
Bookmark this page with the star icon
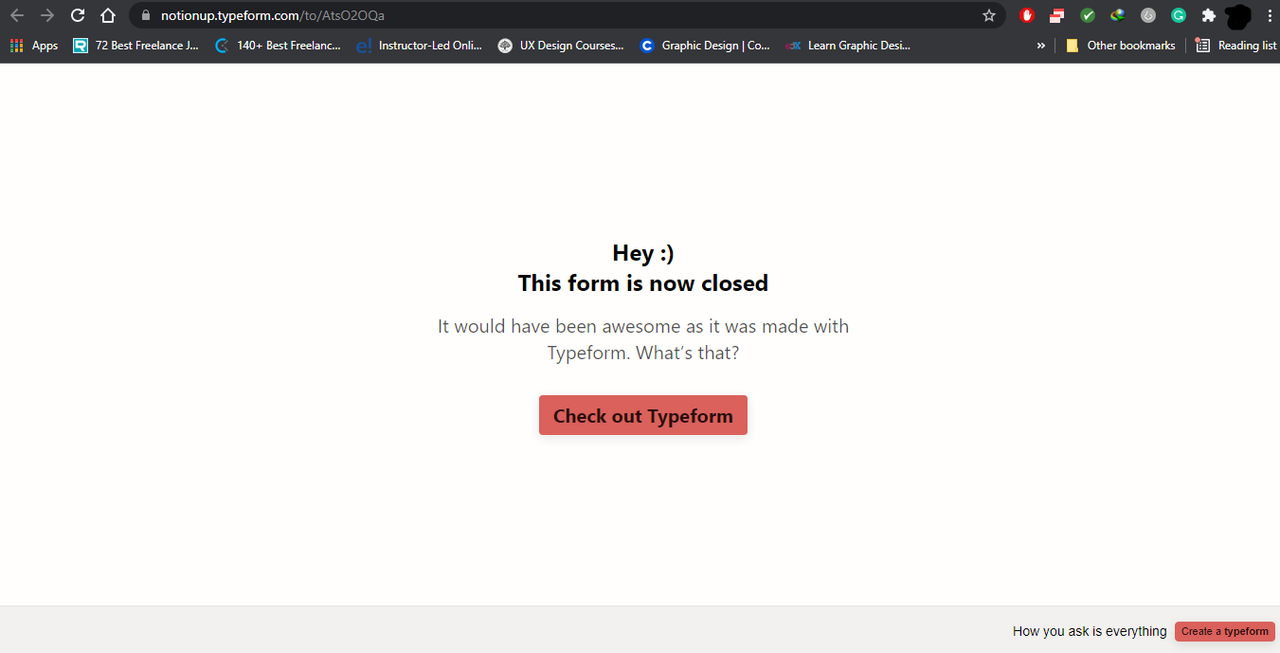[x=989, y=15]
